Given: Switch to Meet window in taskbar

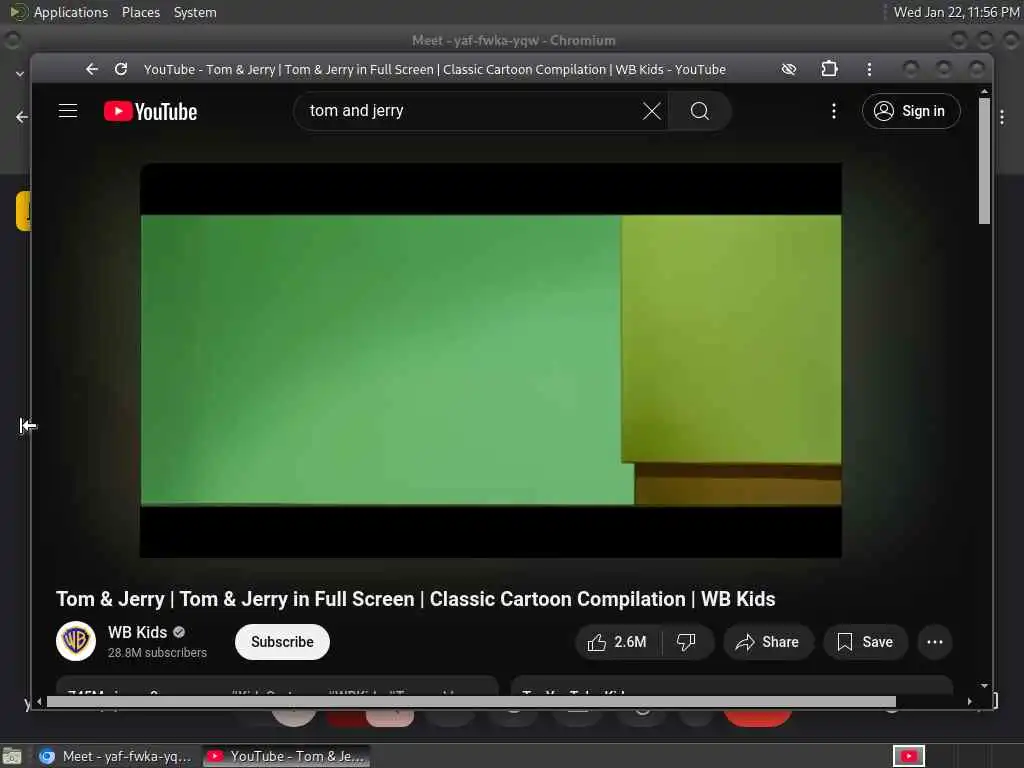Looking at the screenshot, I should point(116,756).
